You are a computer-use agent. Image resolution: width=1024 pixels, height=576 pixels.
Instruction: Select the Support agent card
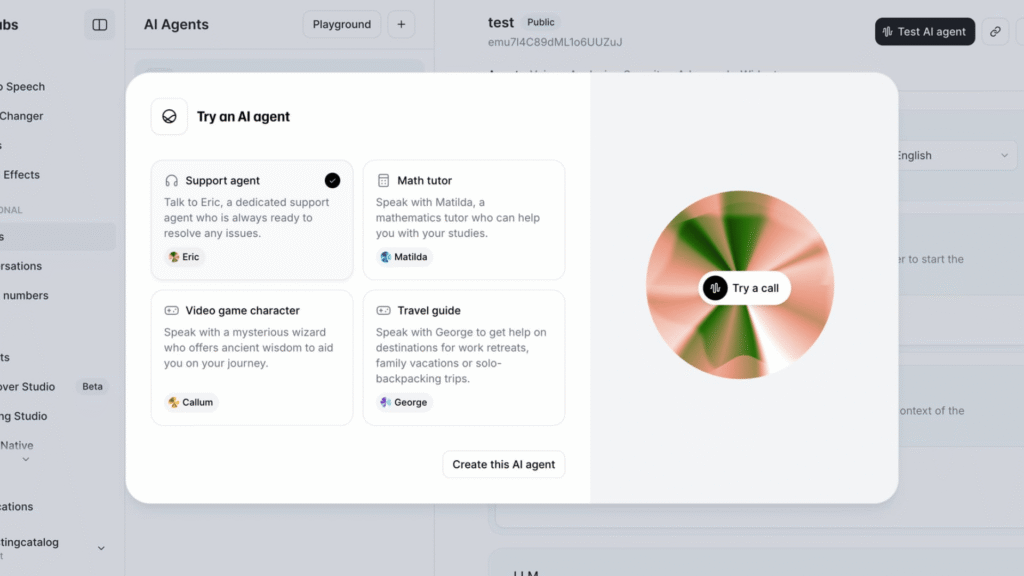click(x=252, y=220)
